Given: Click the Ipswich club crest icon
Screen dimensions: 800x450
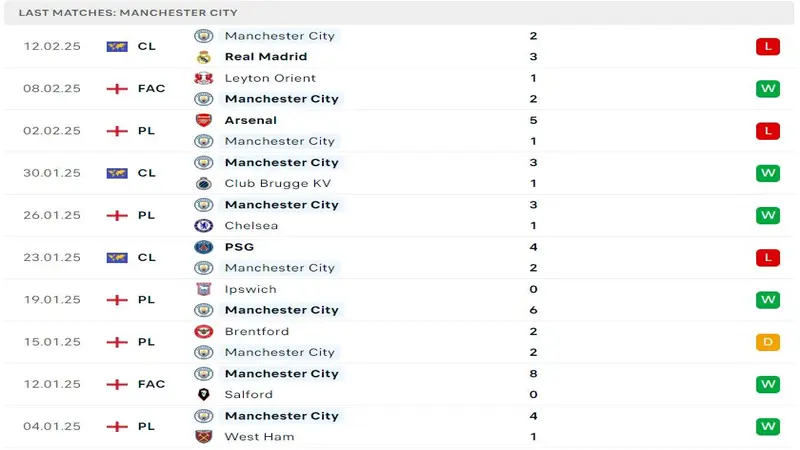Looking at the screenshot, I should click(204, 289).
